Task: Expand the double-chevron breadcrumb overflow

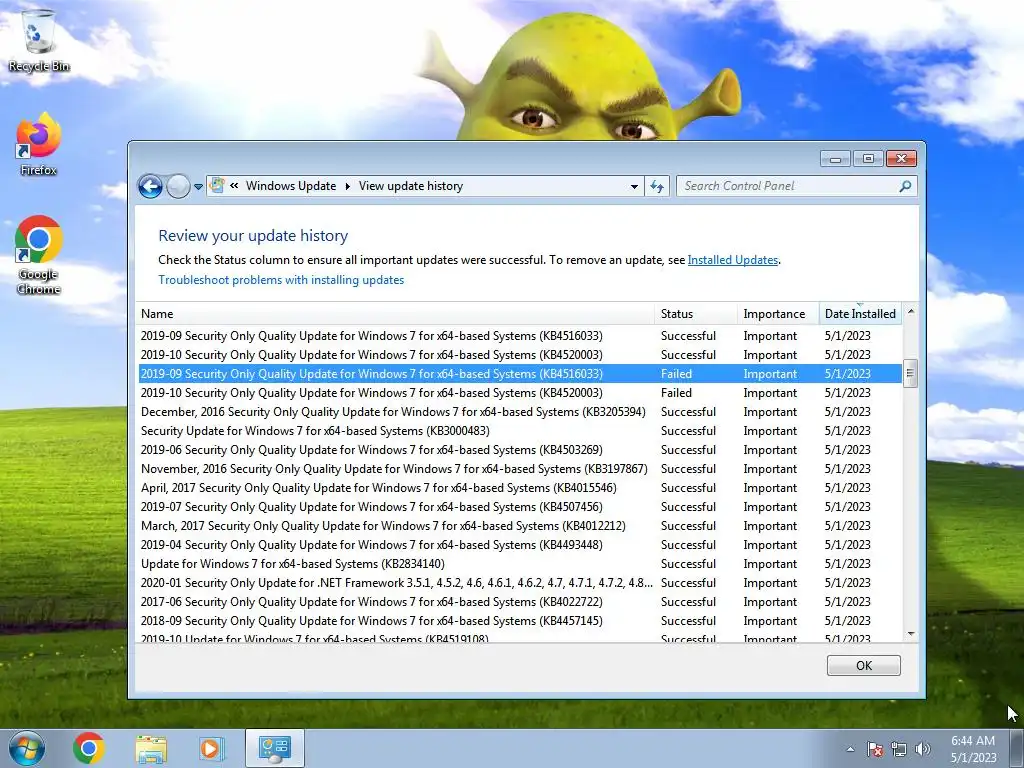Action: 234,186
